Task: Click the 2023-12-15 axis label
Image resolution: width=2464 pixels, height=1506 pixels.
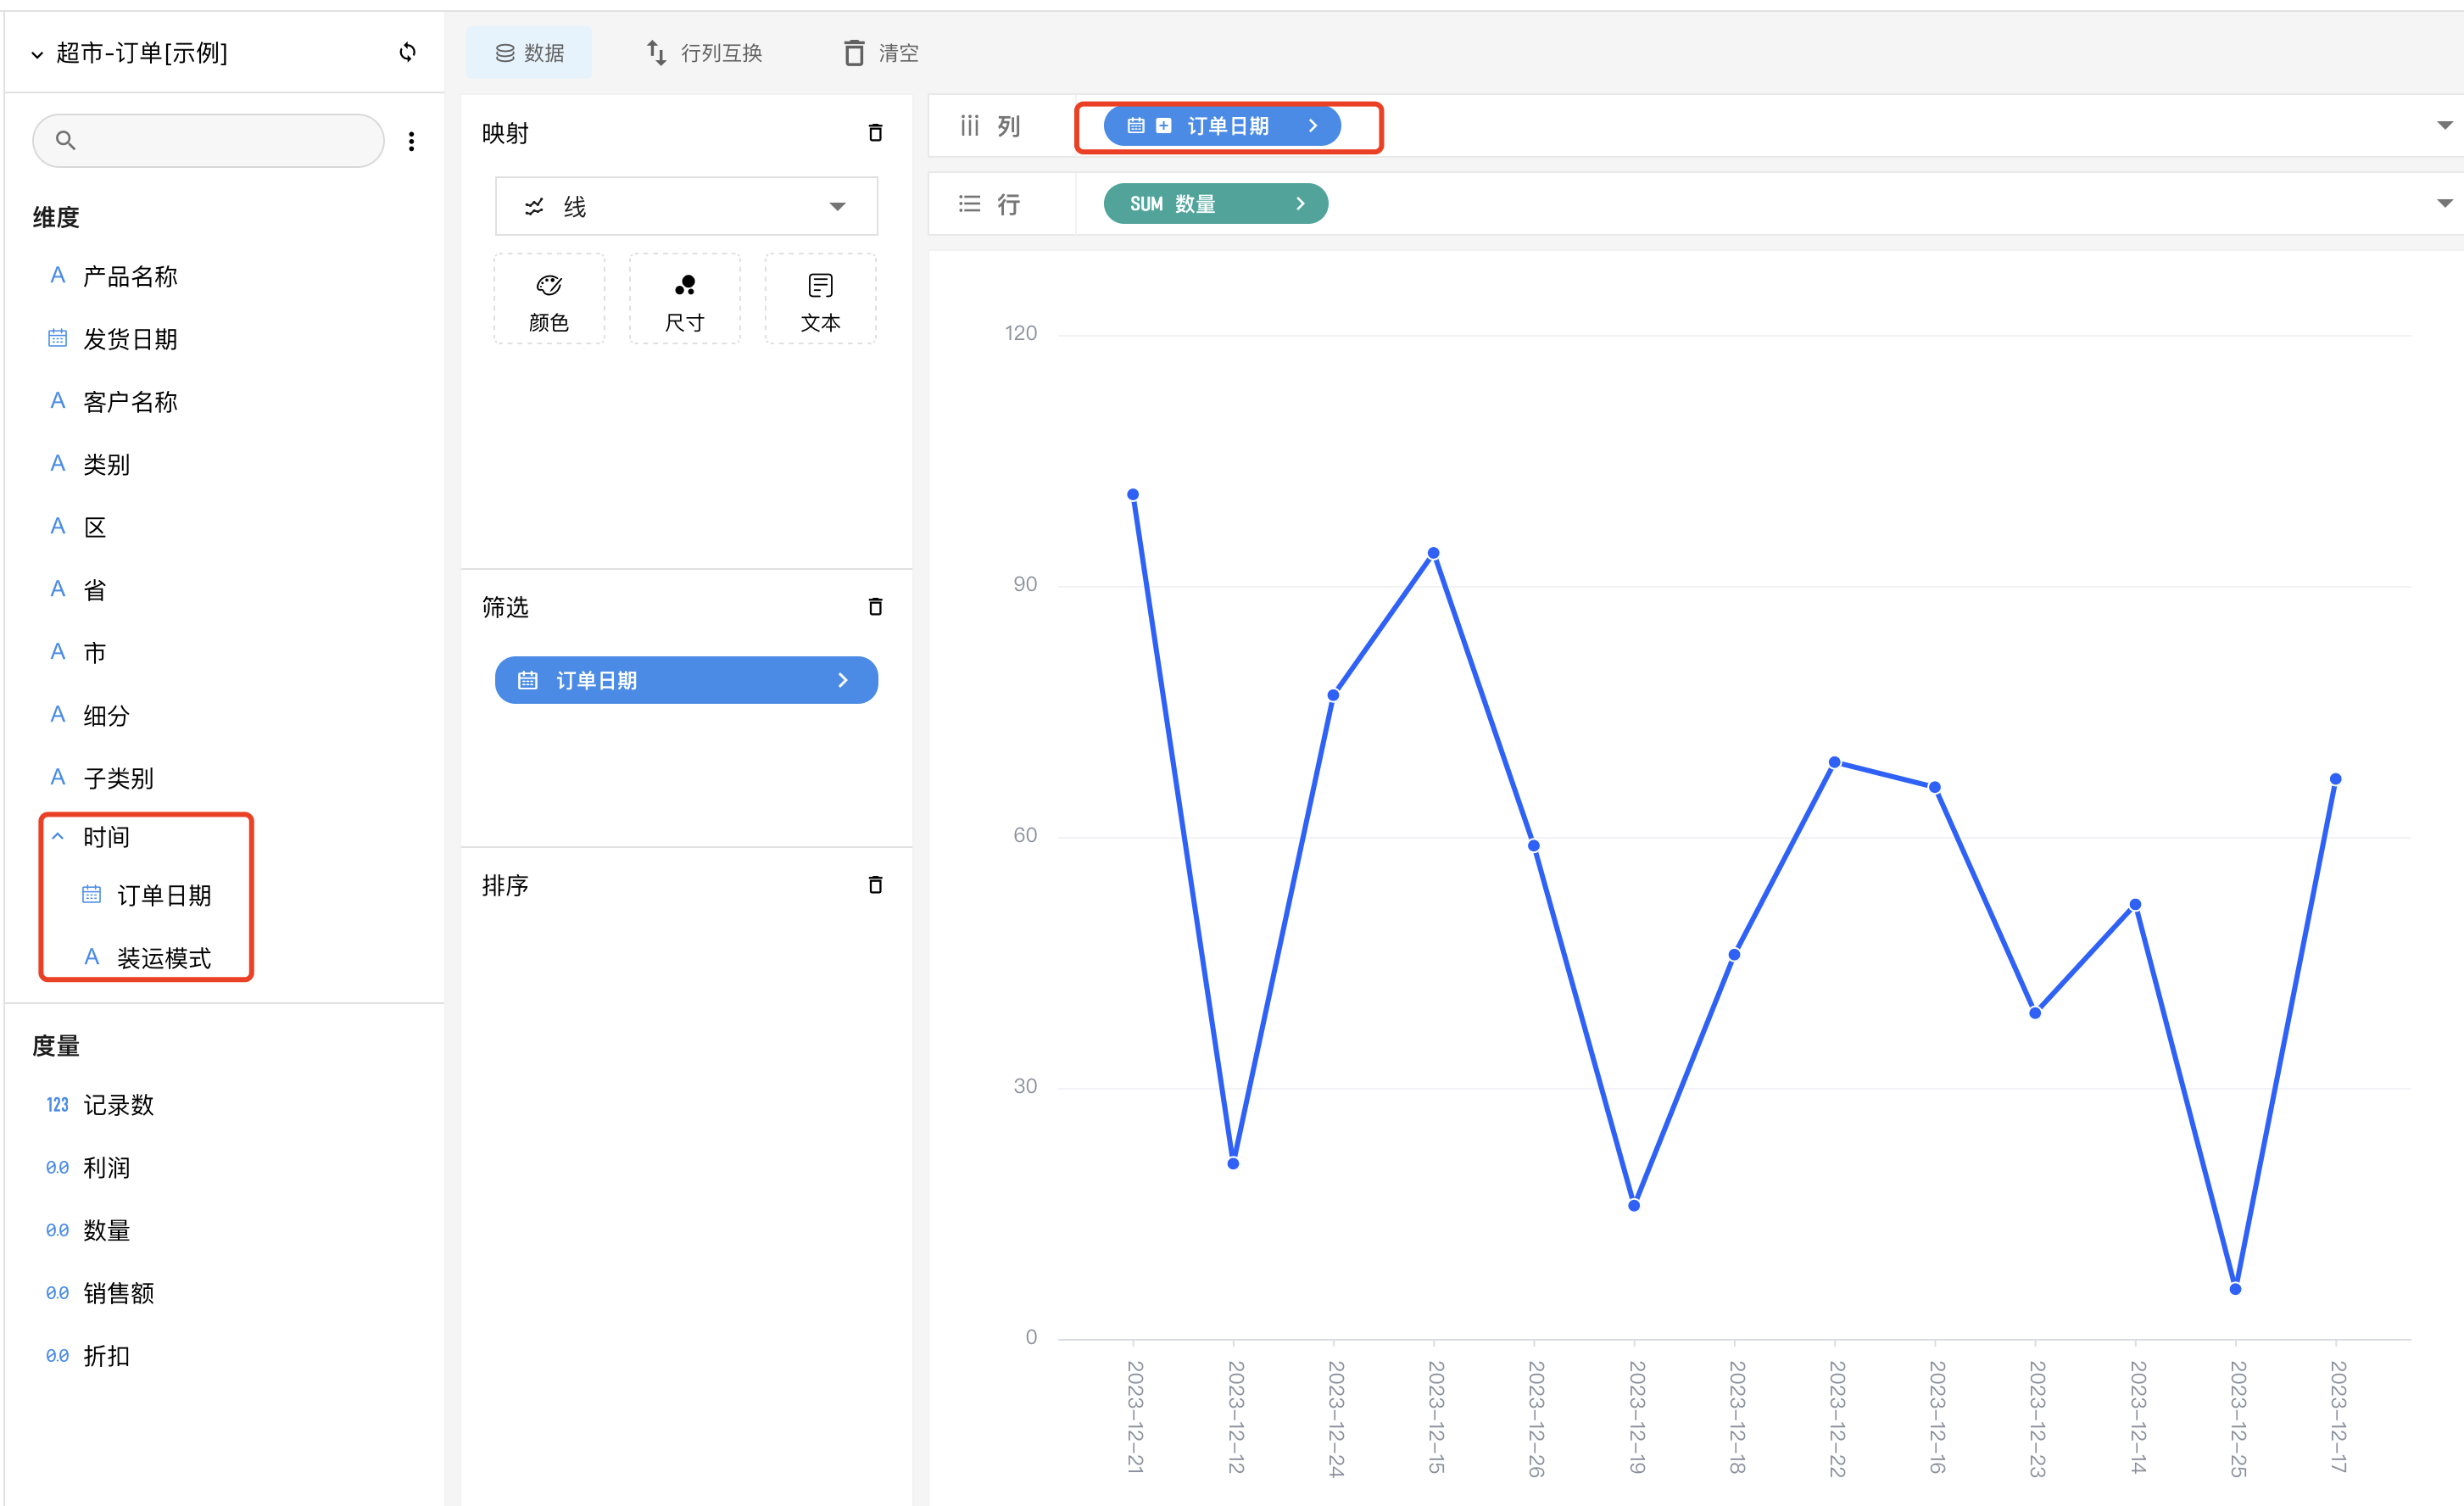Action: click(x=1435, y=1417)
